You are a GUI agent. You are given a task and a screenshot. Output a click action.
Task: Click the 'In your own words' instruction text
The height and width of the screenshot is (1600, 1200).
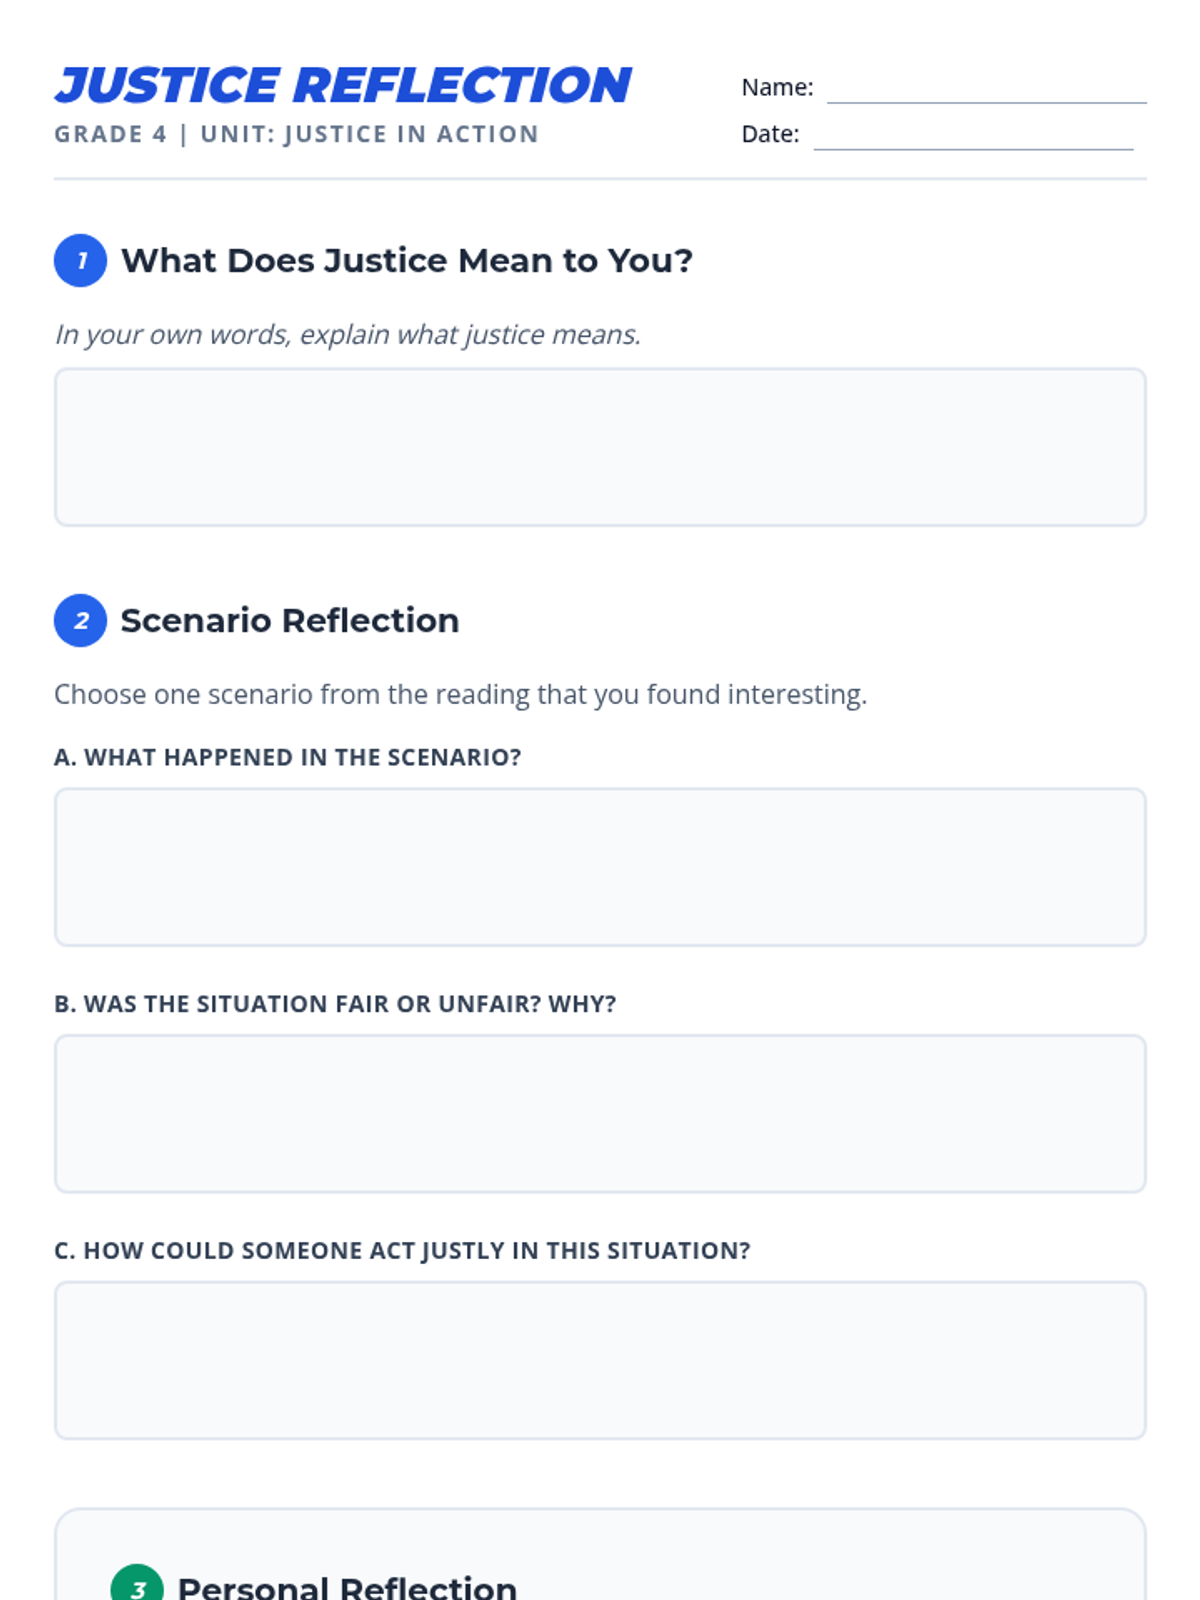point(347,334)
